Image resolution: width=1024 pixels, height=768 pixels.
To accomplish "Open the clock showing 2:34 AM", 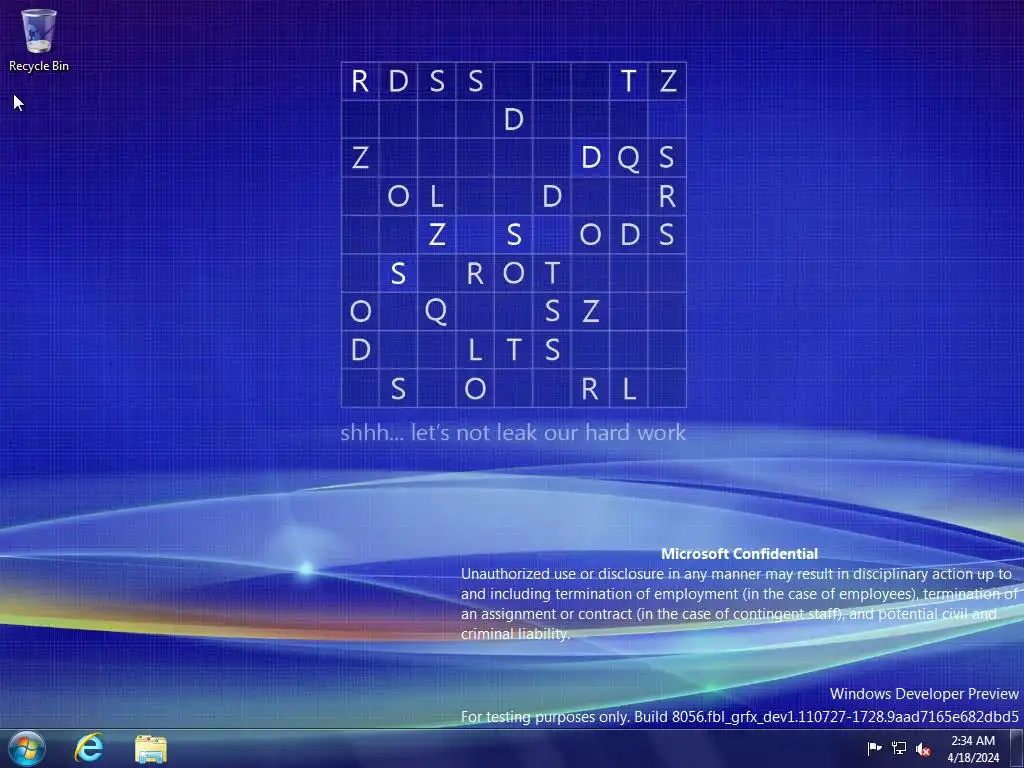I will [973, 749].
